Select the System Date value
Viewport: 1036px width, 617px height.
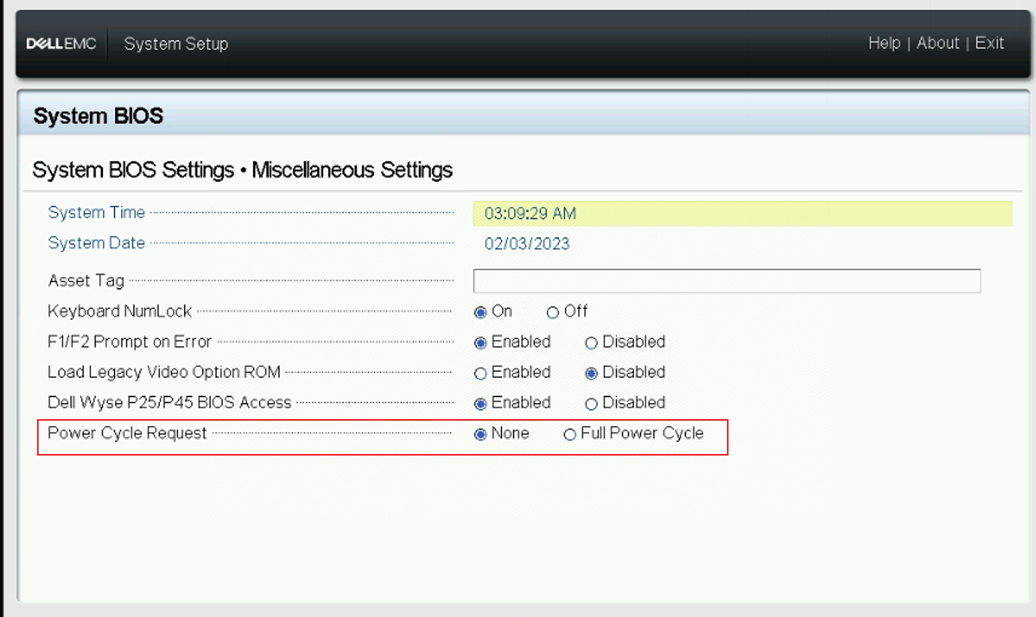tap(527, 244)
